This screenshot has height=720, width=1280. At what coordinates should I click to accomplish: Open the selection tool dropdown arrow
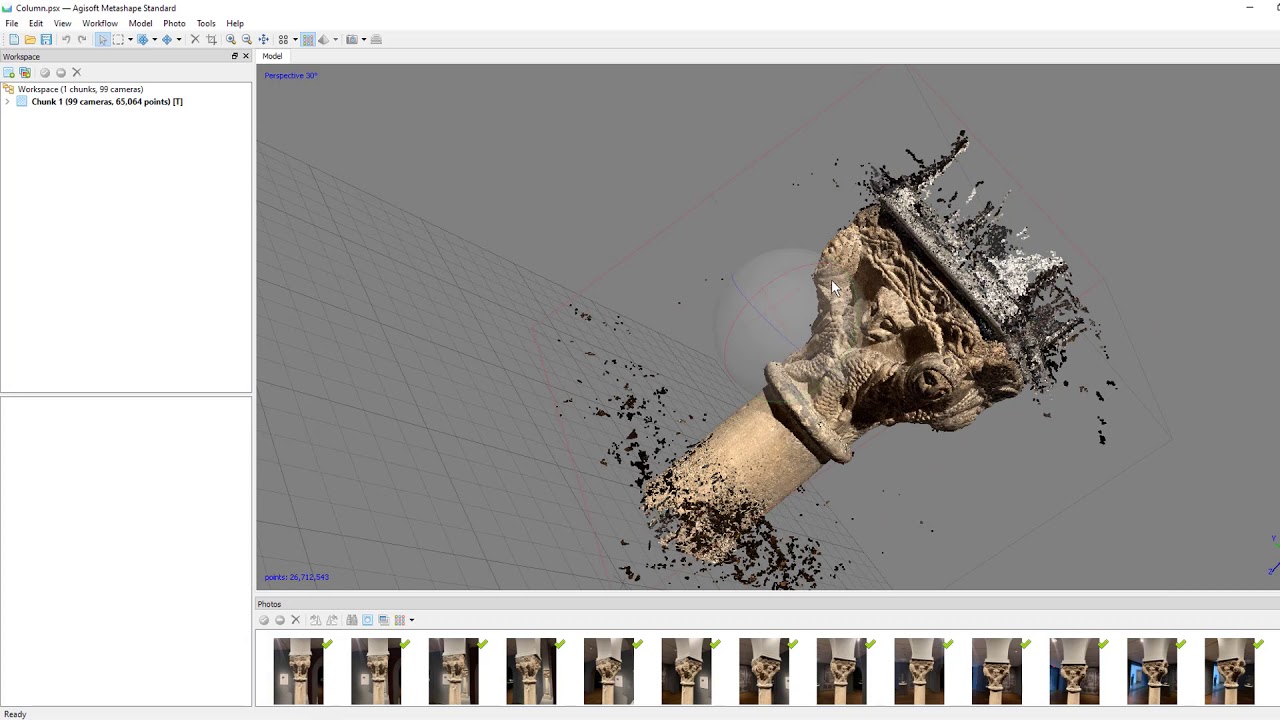tap(130, 40)
